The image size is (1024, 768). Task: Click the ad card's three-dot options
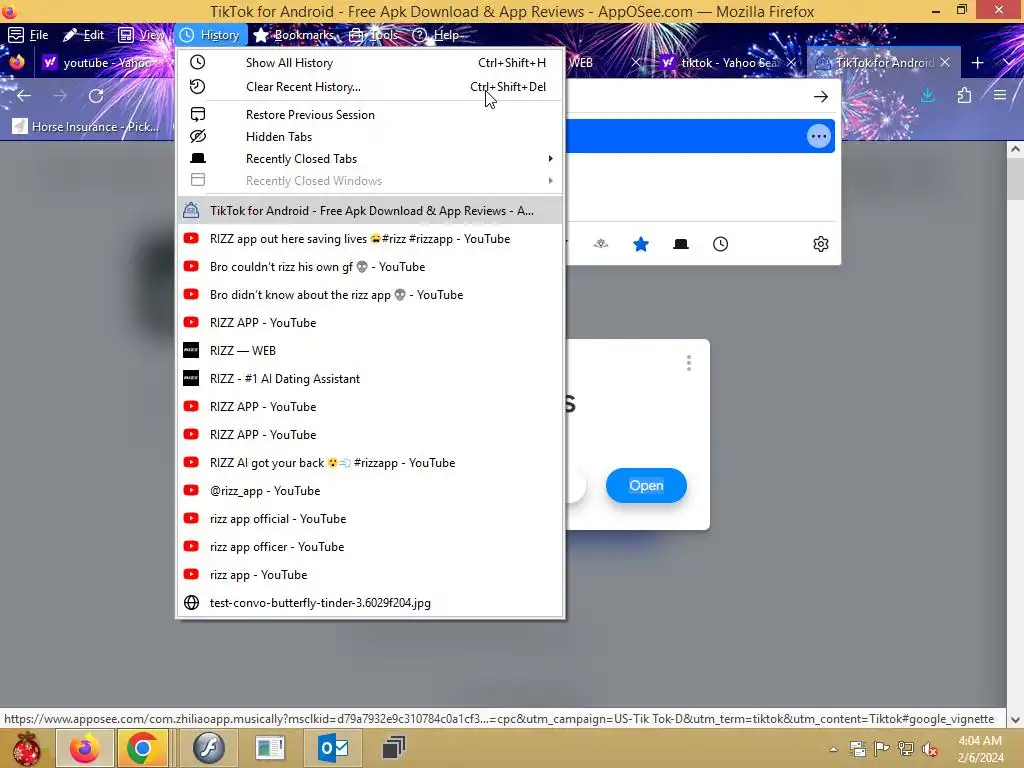[688, 363]
